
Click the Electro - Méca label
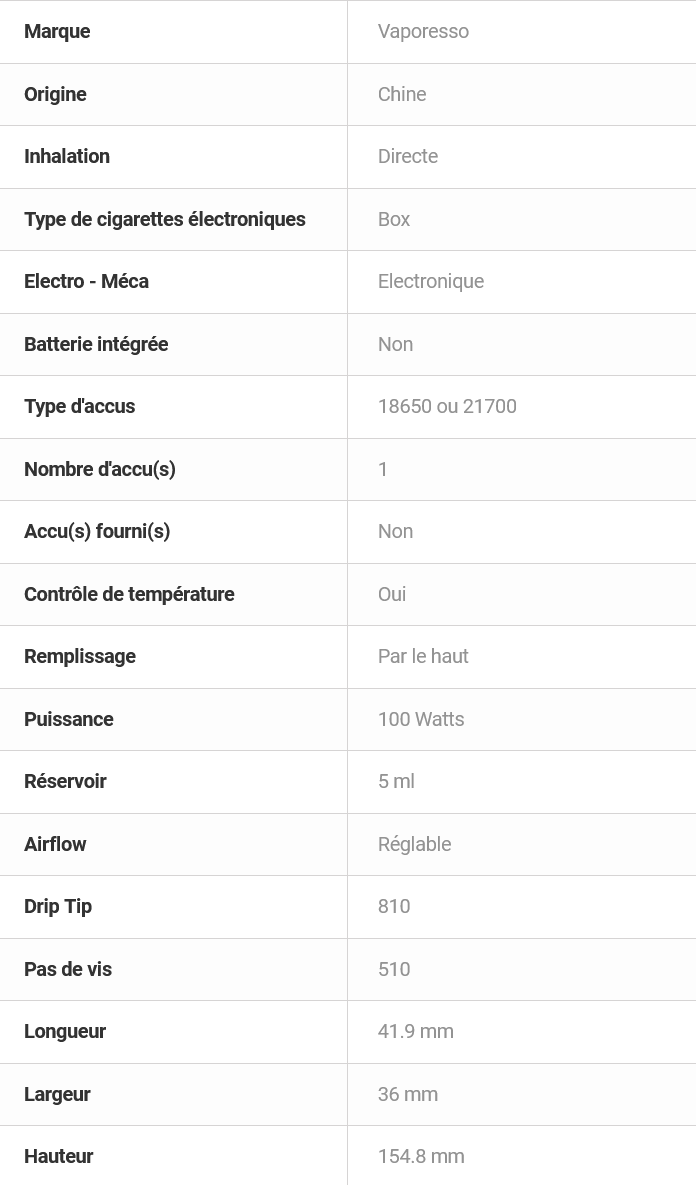[86, 281]
